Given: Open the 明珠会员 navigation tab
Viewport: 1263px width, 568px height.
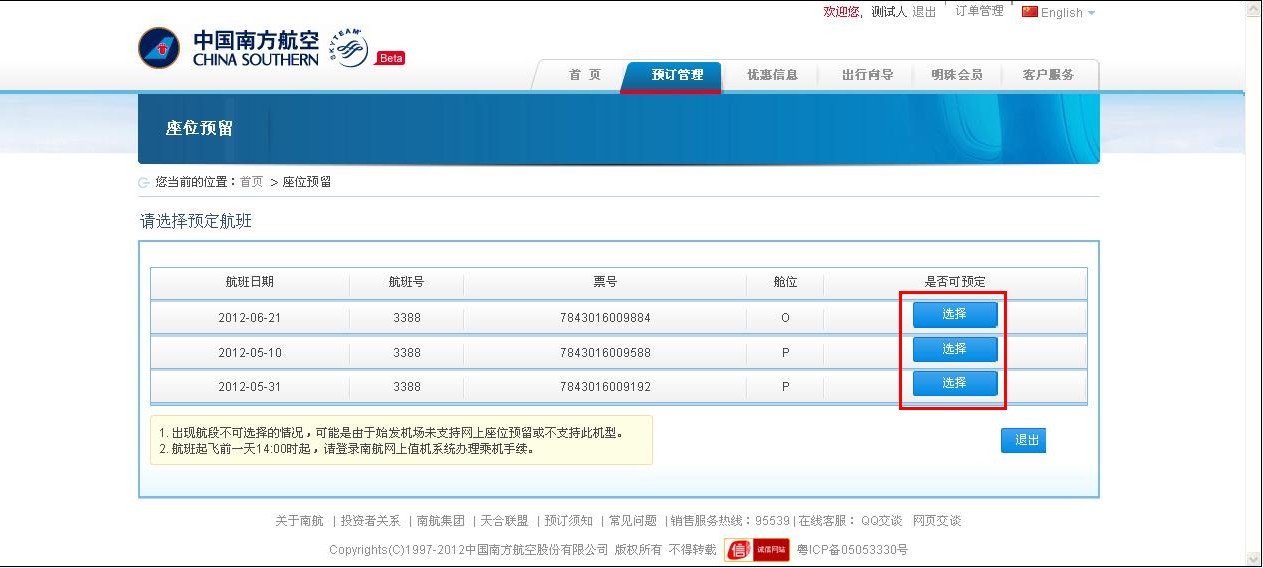Looking at the screenshot, I should tap(956, 75).
